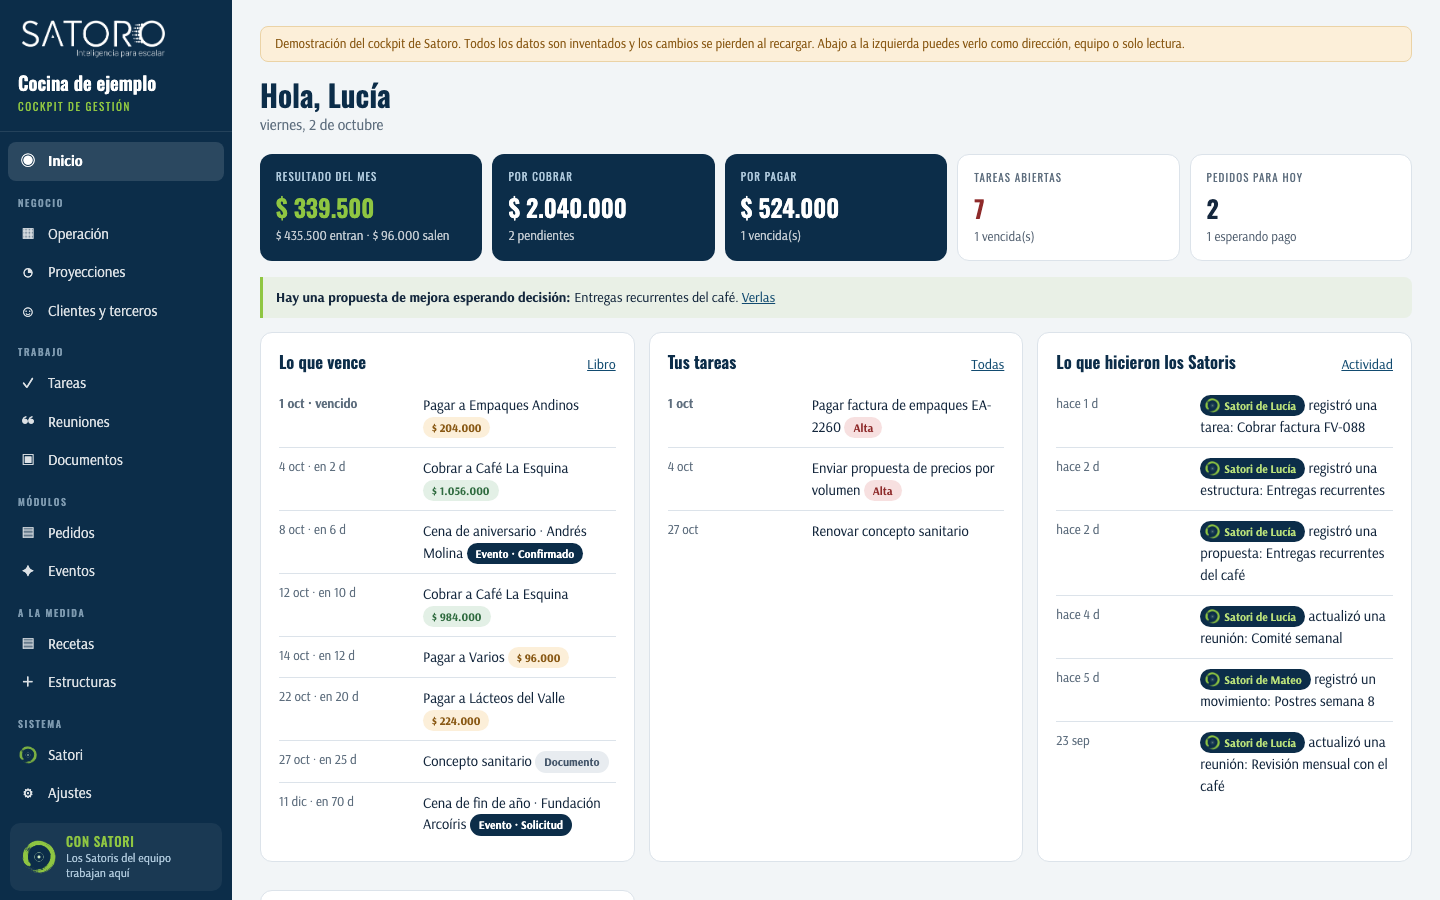Viewport: 1440px width, 900px height.
Task: Open the Por pagar card
Action: (836, 207)
